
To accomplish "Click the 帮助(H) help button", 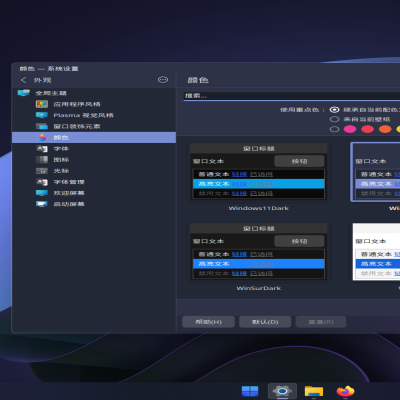I will click(208, 322).
